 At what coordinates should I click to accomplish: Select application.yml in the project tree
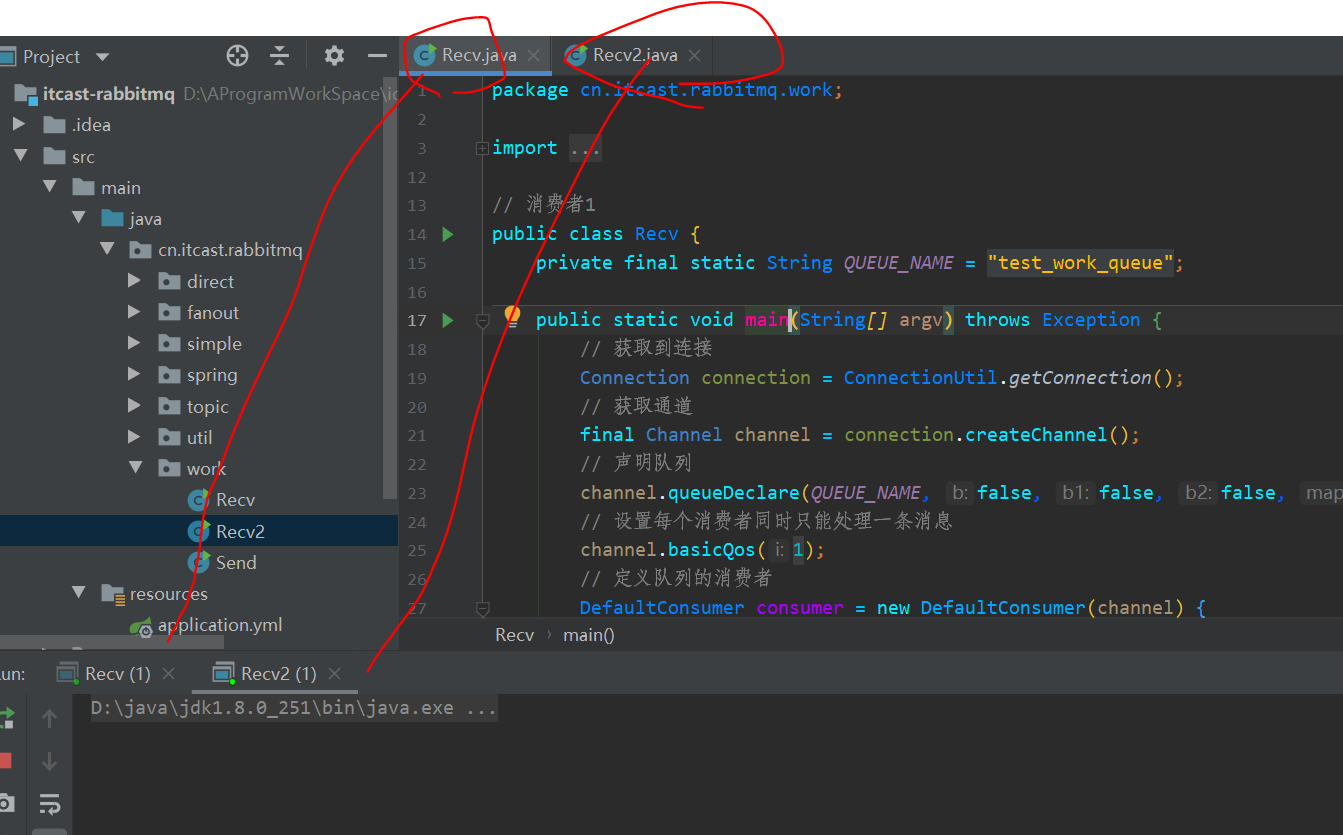(220, 625)
